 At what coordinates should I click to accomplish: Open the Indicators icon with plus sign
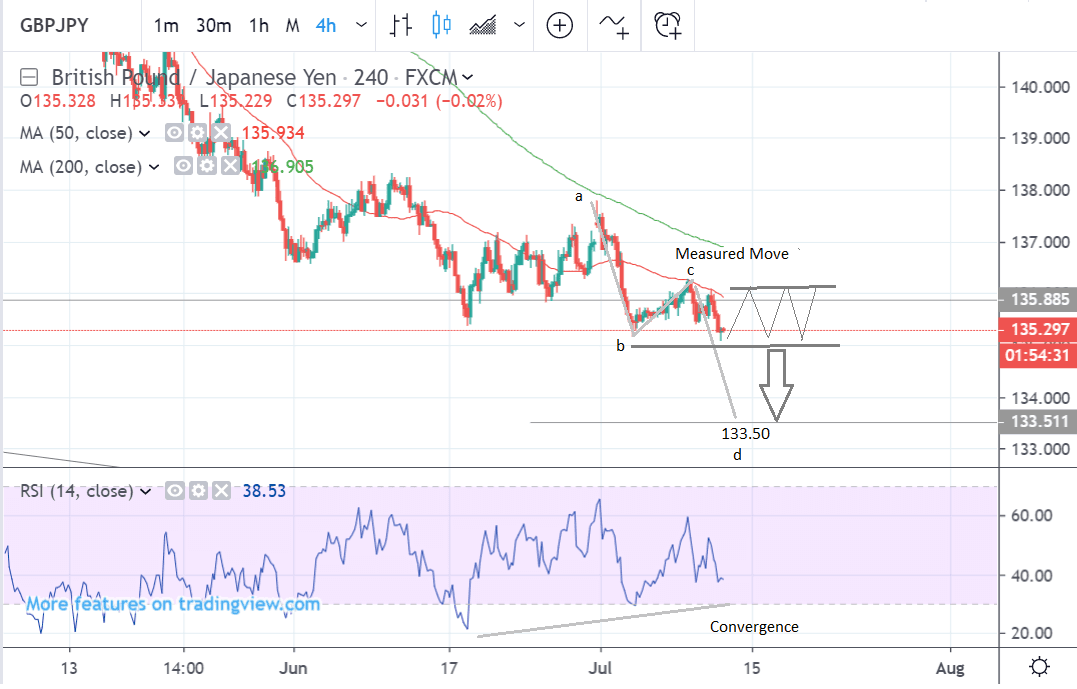[614, 25]
